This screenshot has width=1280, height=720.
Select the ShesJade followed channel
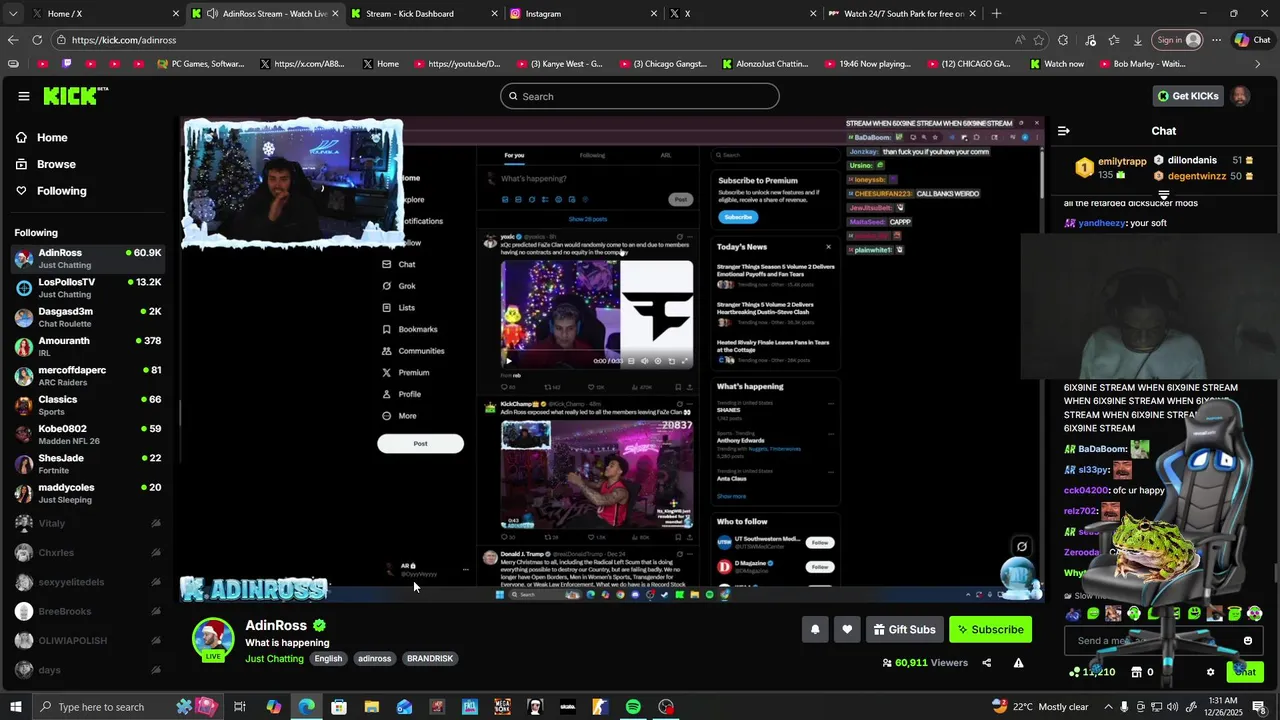coord(89,464)
